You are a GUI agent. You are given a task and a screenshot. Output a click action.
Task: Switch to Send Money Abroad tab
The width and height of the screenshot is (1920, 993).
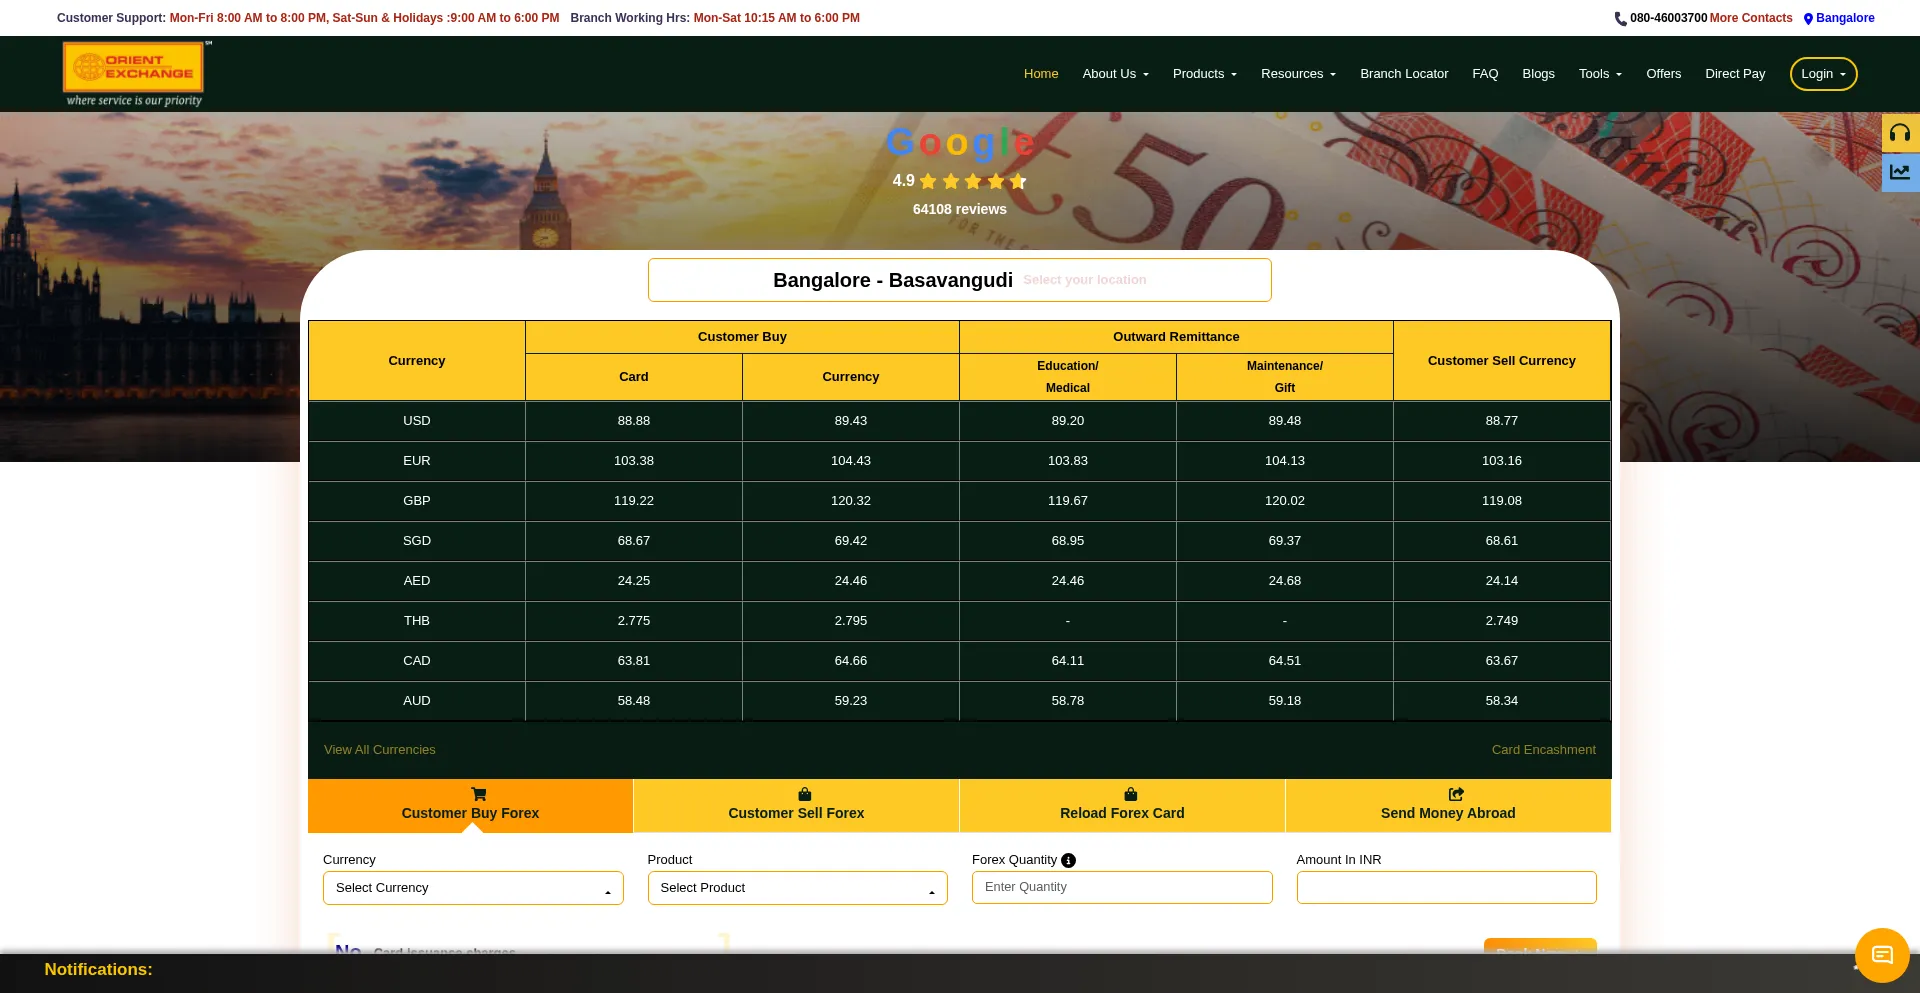point(1447,805)
